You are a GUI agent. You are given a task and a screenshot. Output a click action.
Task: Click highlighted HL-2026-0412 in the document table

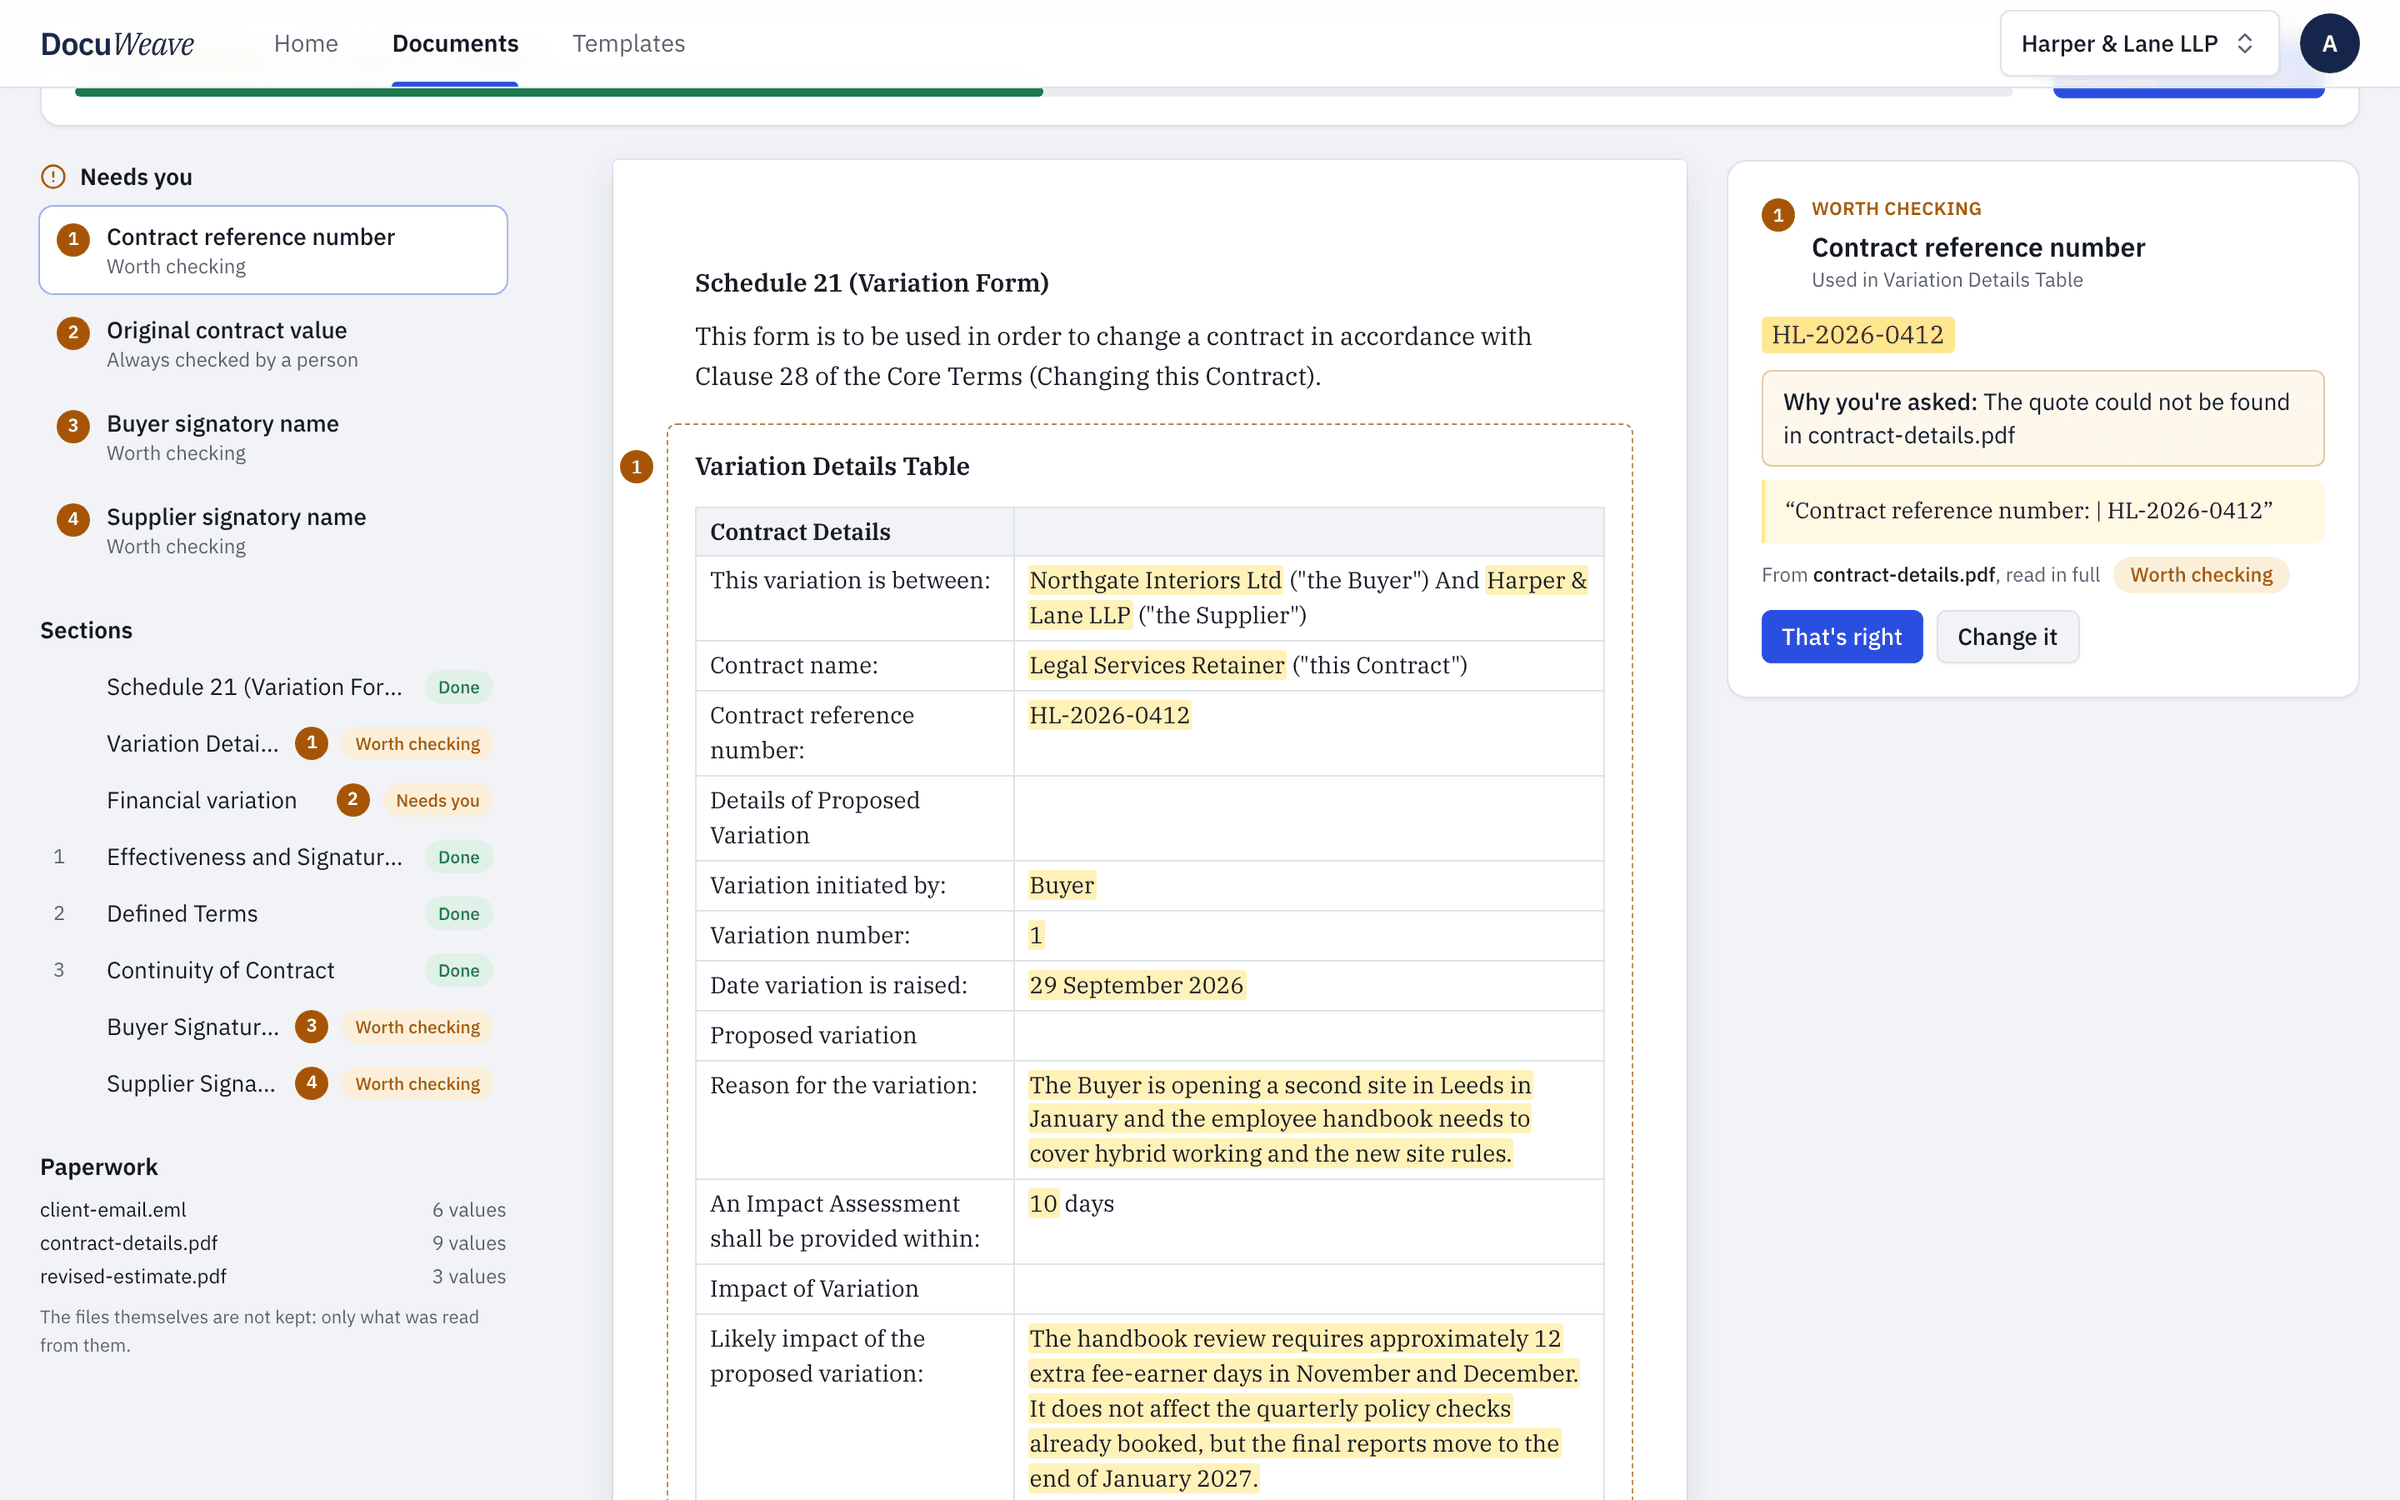click(x=1109, y=715)
